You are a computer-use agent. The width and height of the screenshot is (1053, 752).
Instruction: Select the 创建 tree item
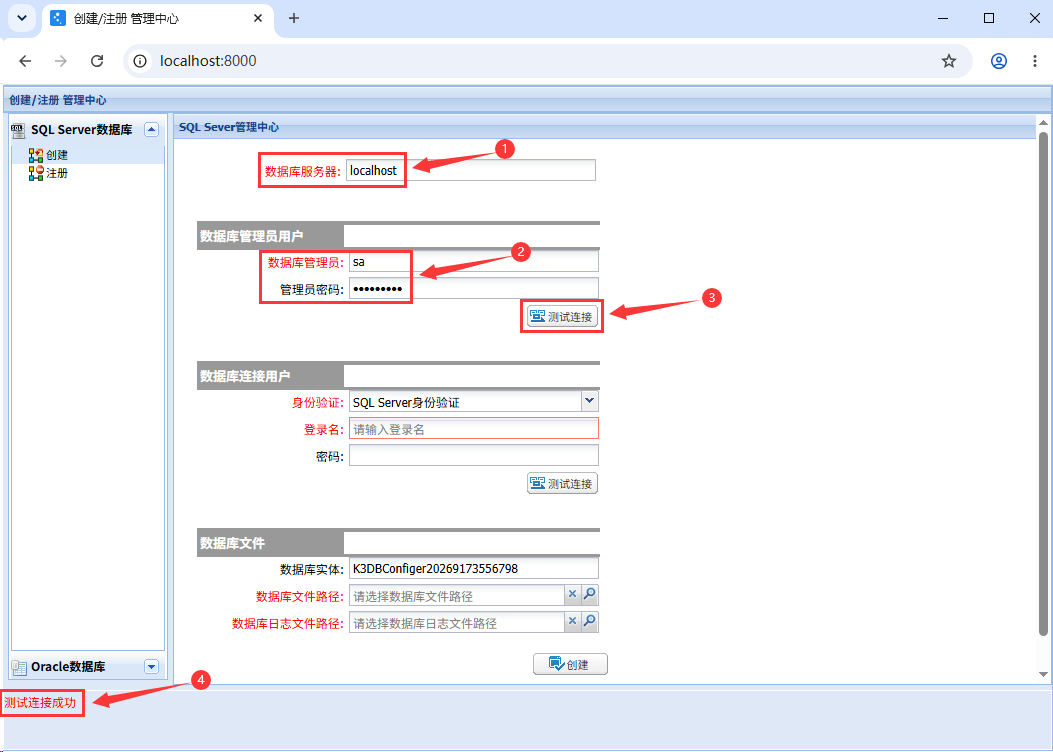point(48,155)
